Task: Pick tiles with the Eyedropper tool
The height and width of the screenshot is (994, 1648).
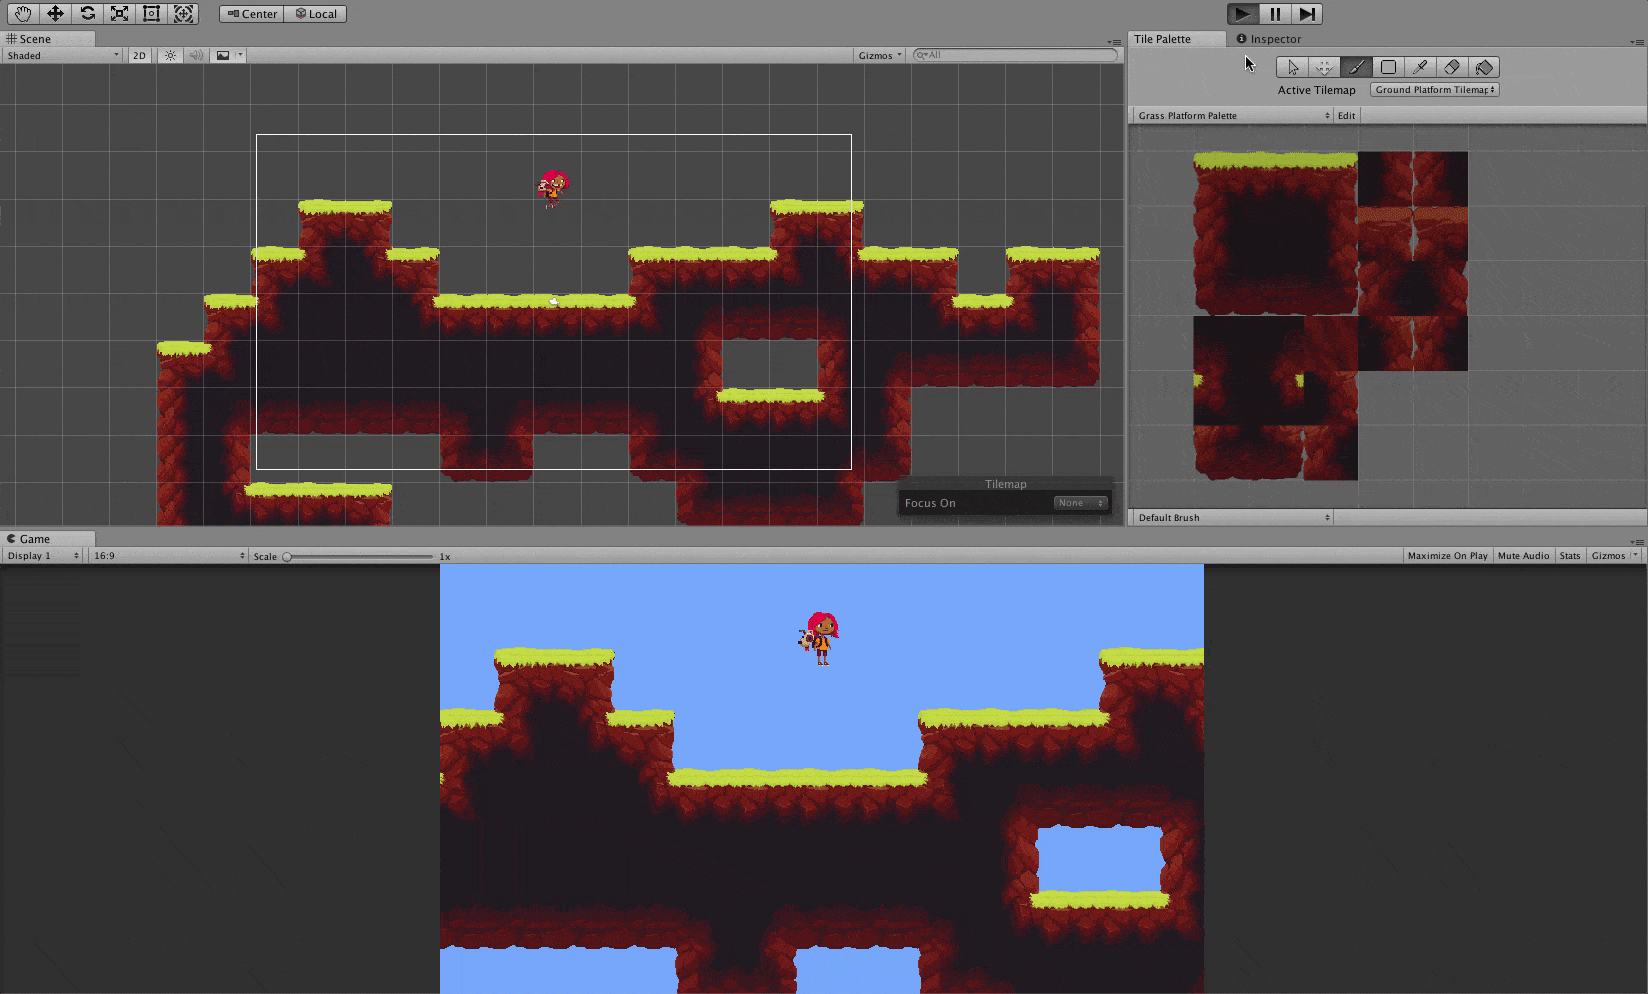Action: (x=1420, y=67)
